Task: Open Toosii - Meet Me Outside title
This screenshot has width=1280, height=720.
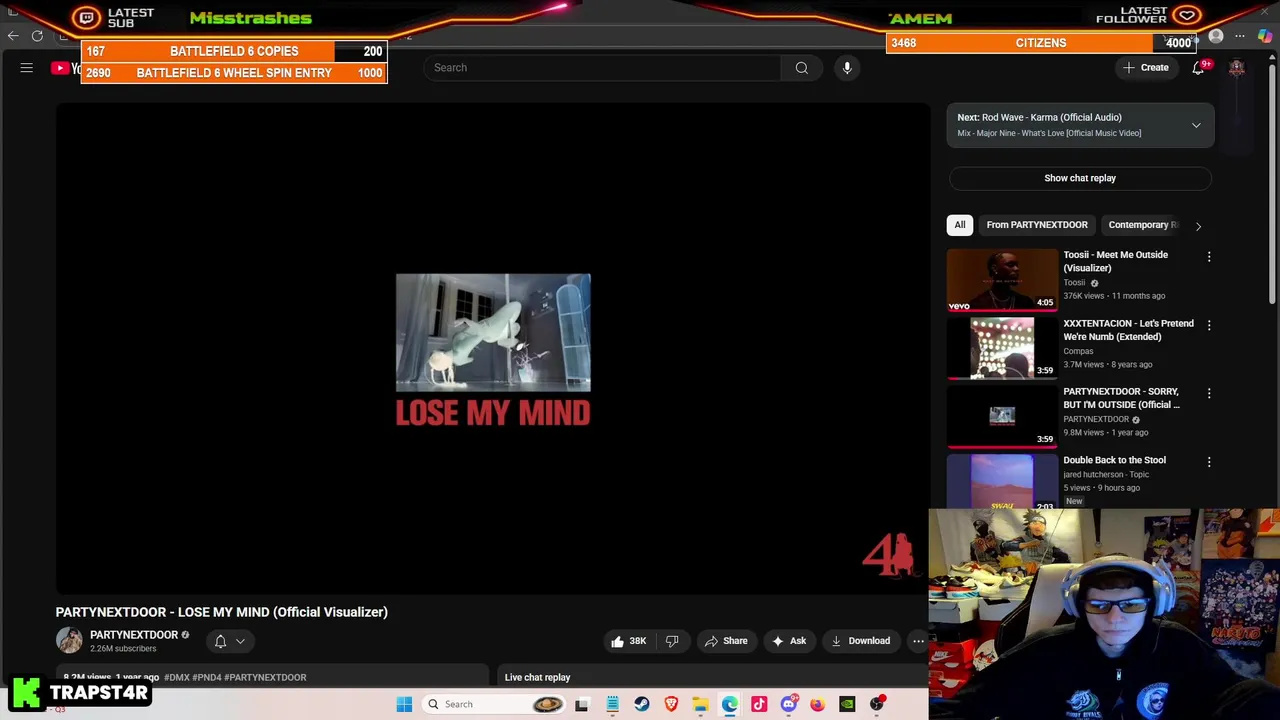Action: pos(1115,261)
